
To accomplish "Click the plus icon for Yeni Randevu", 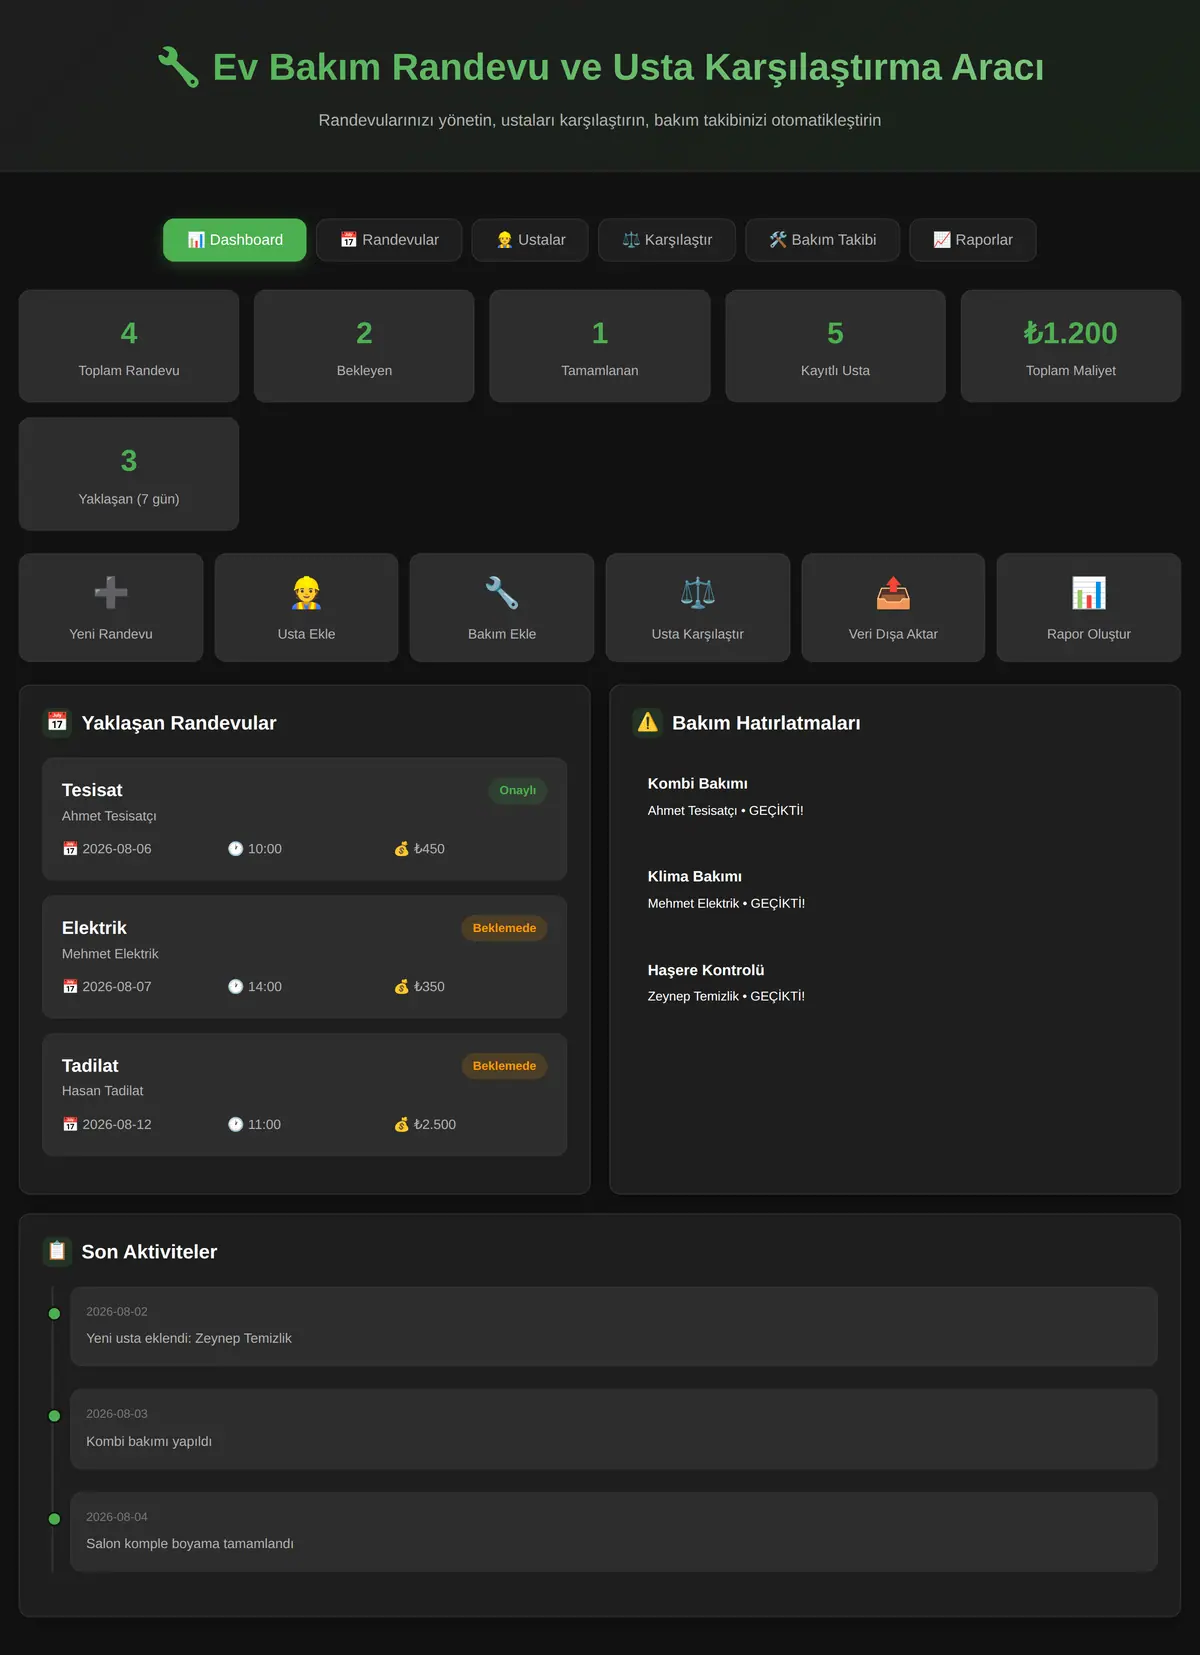I will (111, 593).
